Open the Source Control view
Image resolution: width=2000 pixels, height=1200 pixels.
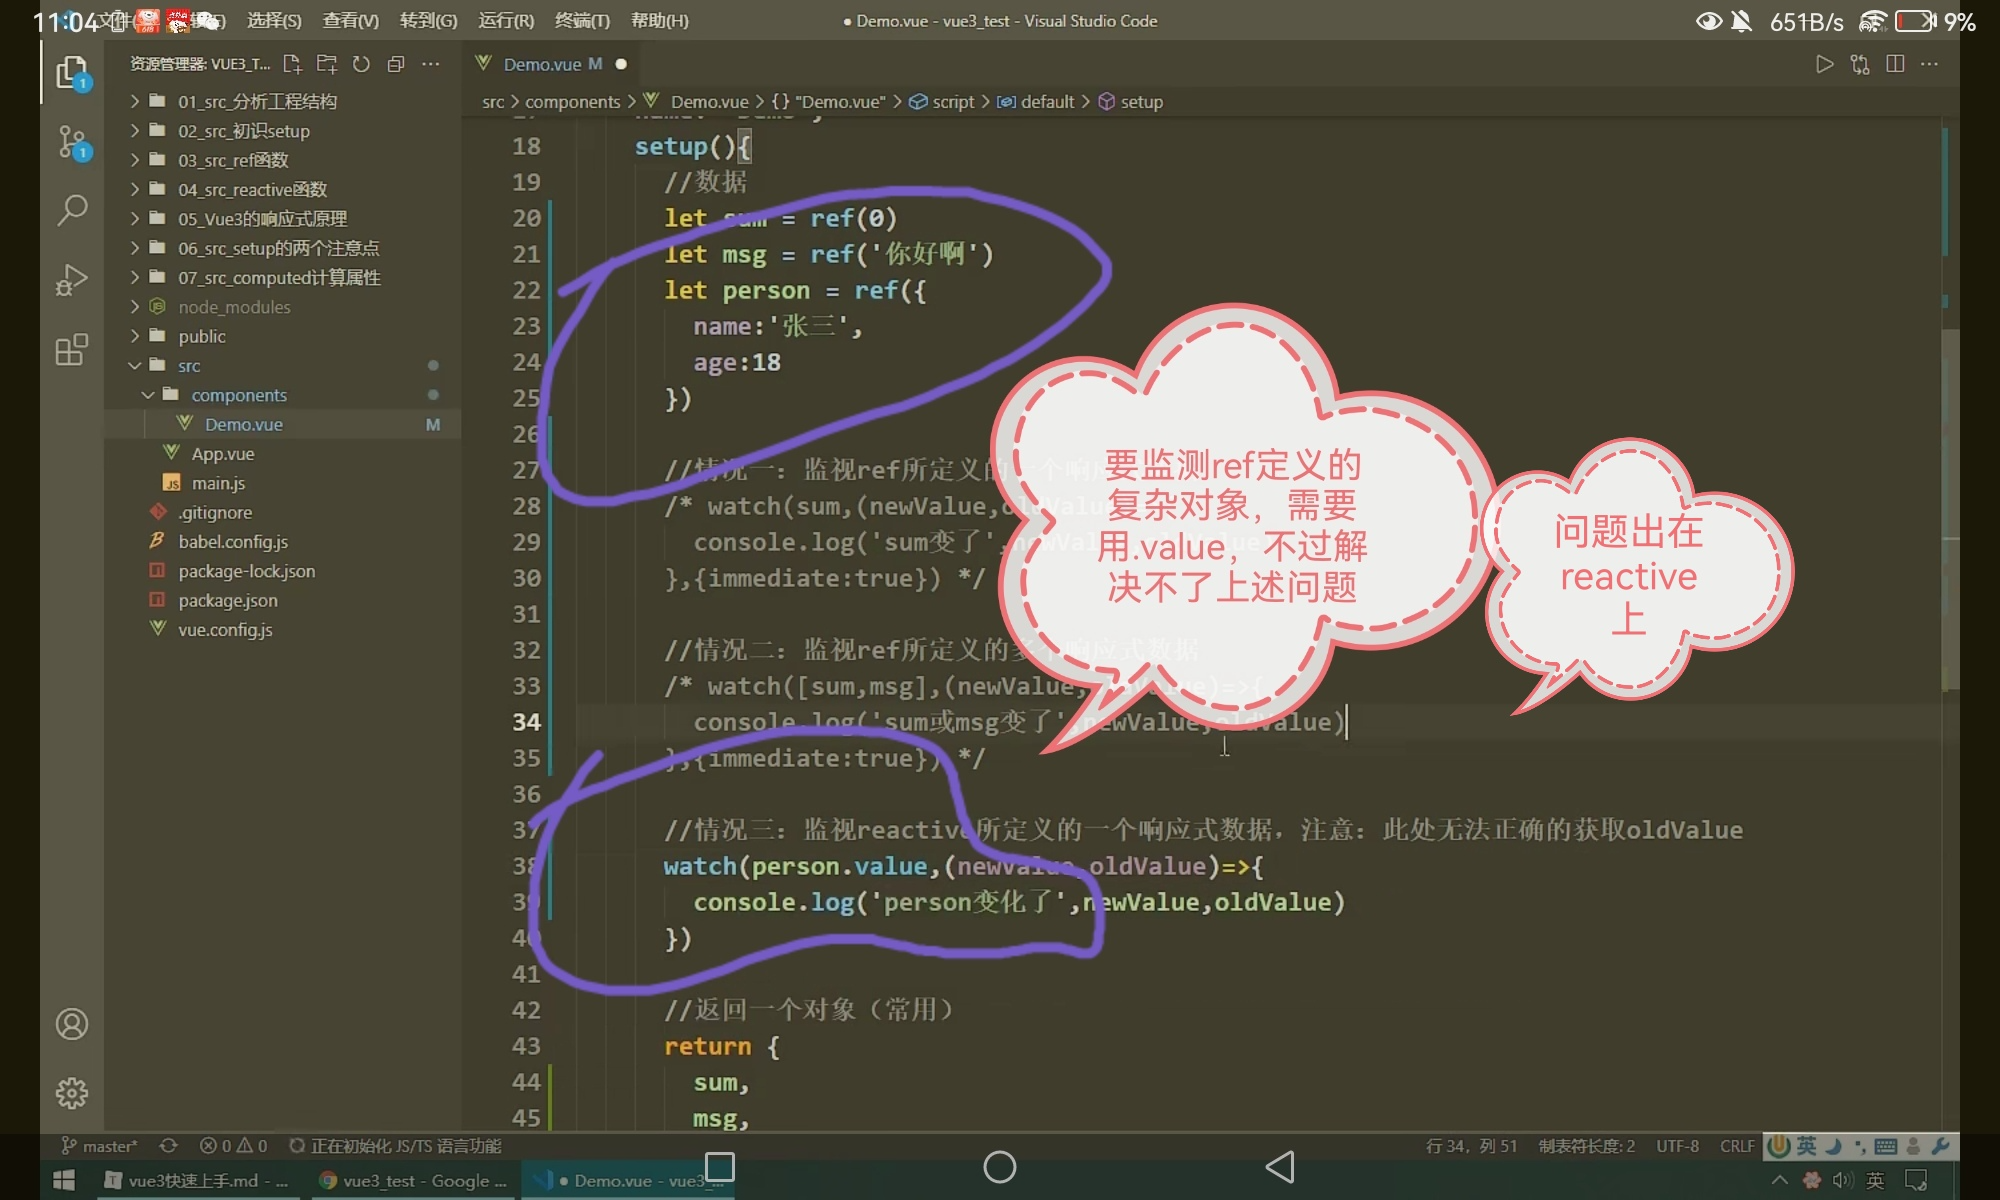click(72, 142)
